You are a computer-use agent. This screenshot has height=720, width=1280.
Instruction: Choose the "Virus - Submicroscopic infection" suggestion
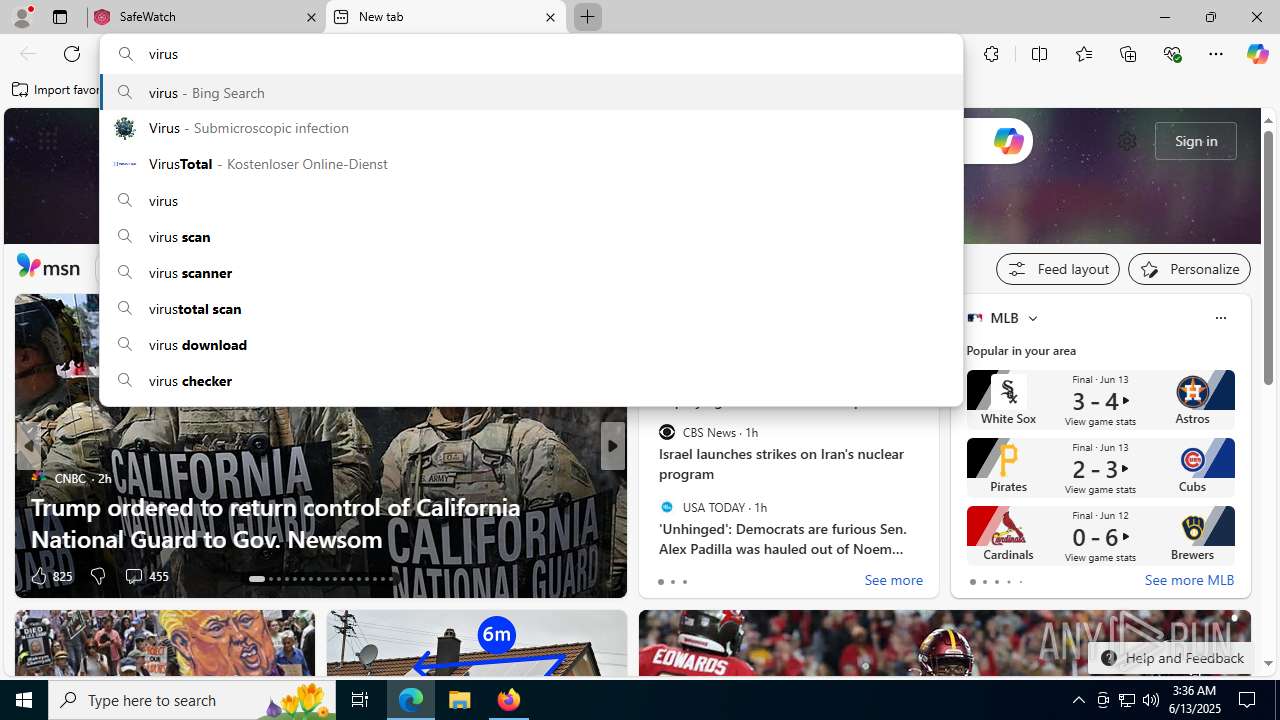click(x=531, y=128)
